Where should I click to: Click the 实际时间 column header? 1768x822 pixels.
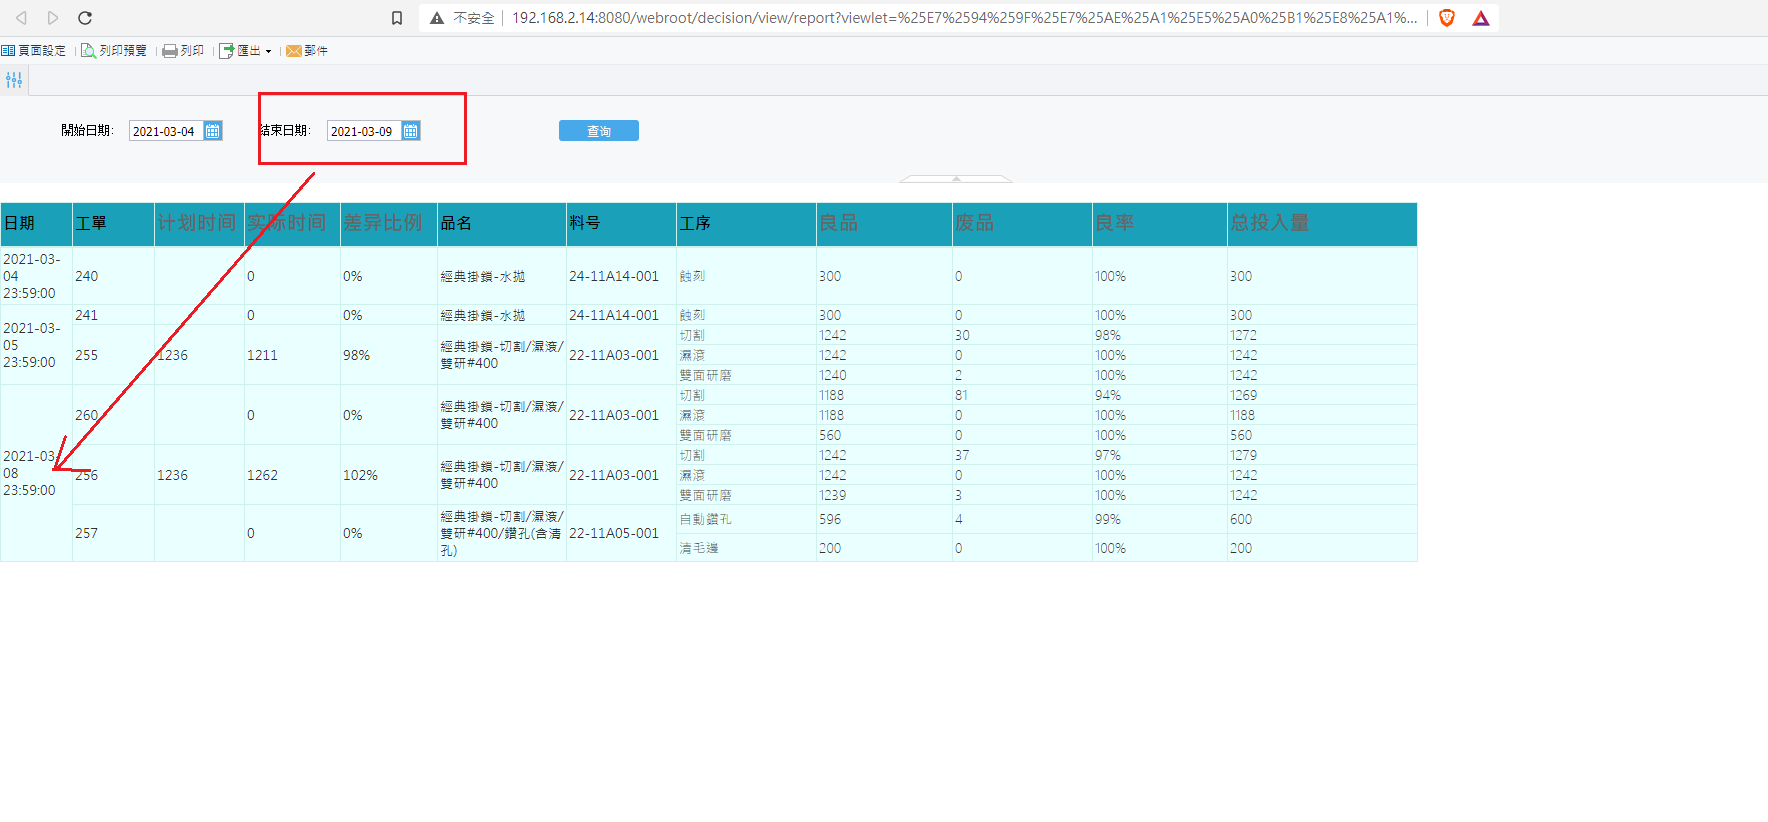(x=292, y=224)
